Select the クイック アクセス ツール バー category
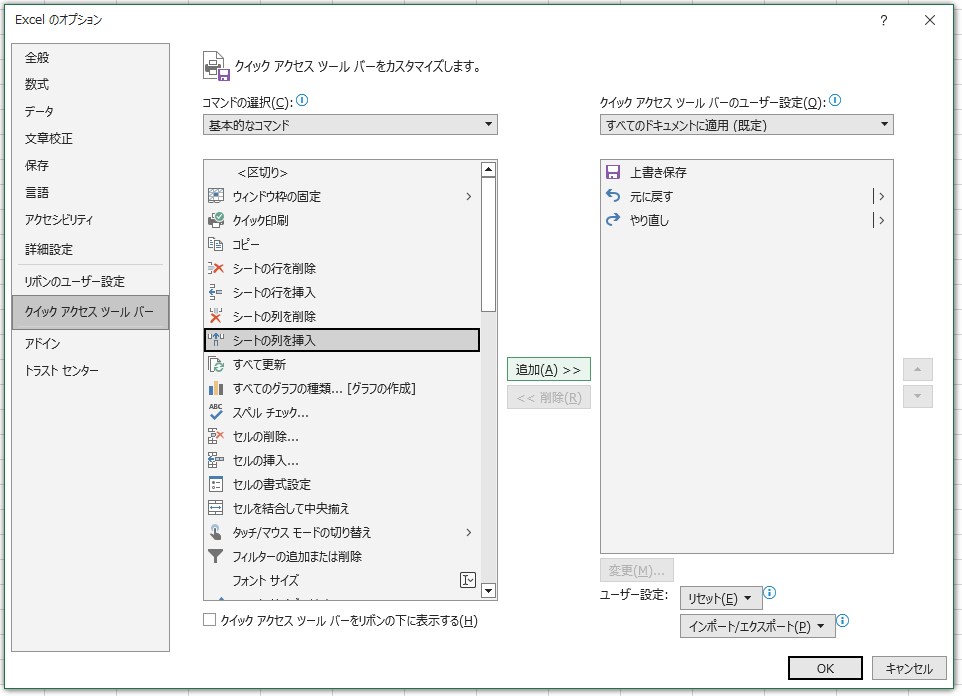962x696 pixels. tap(90, 312)
